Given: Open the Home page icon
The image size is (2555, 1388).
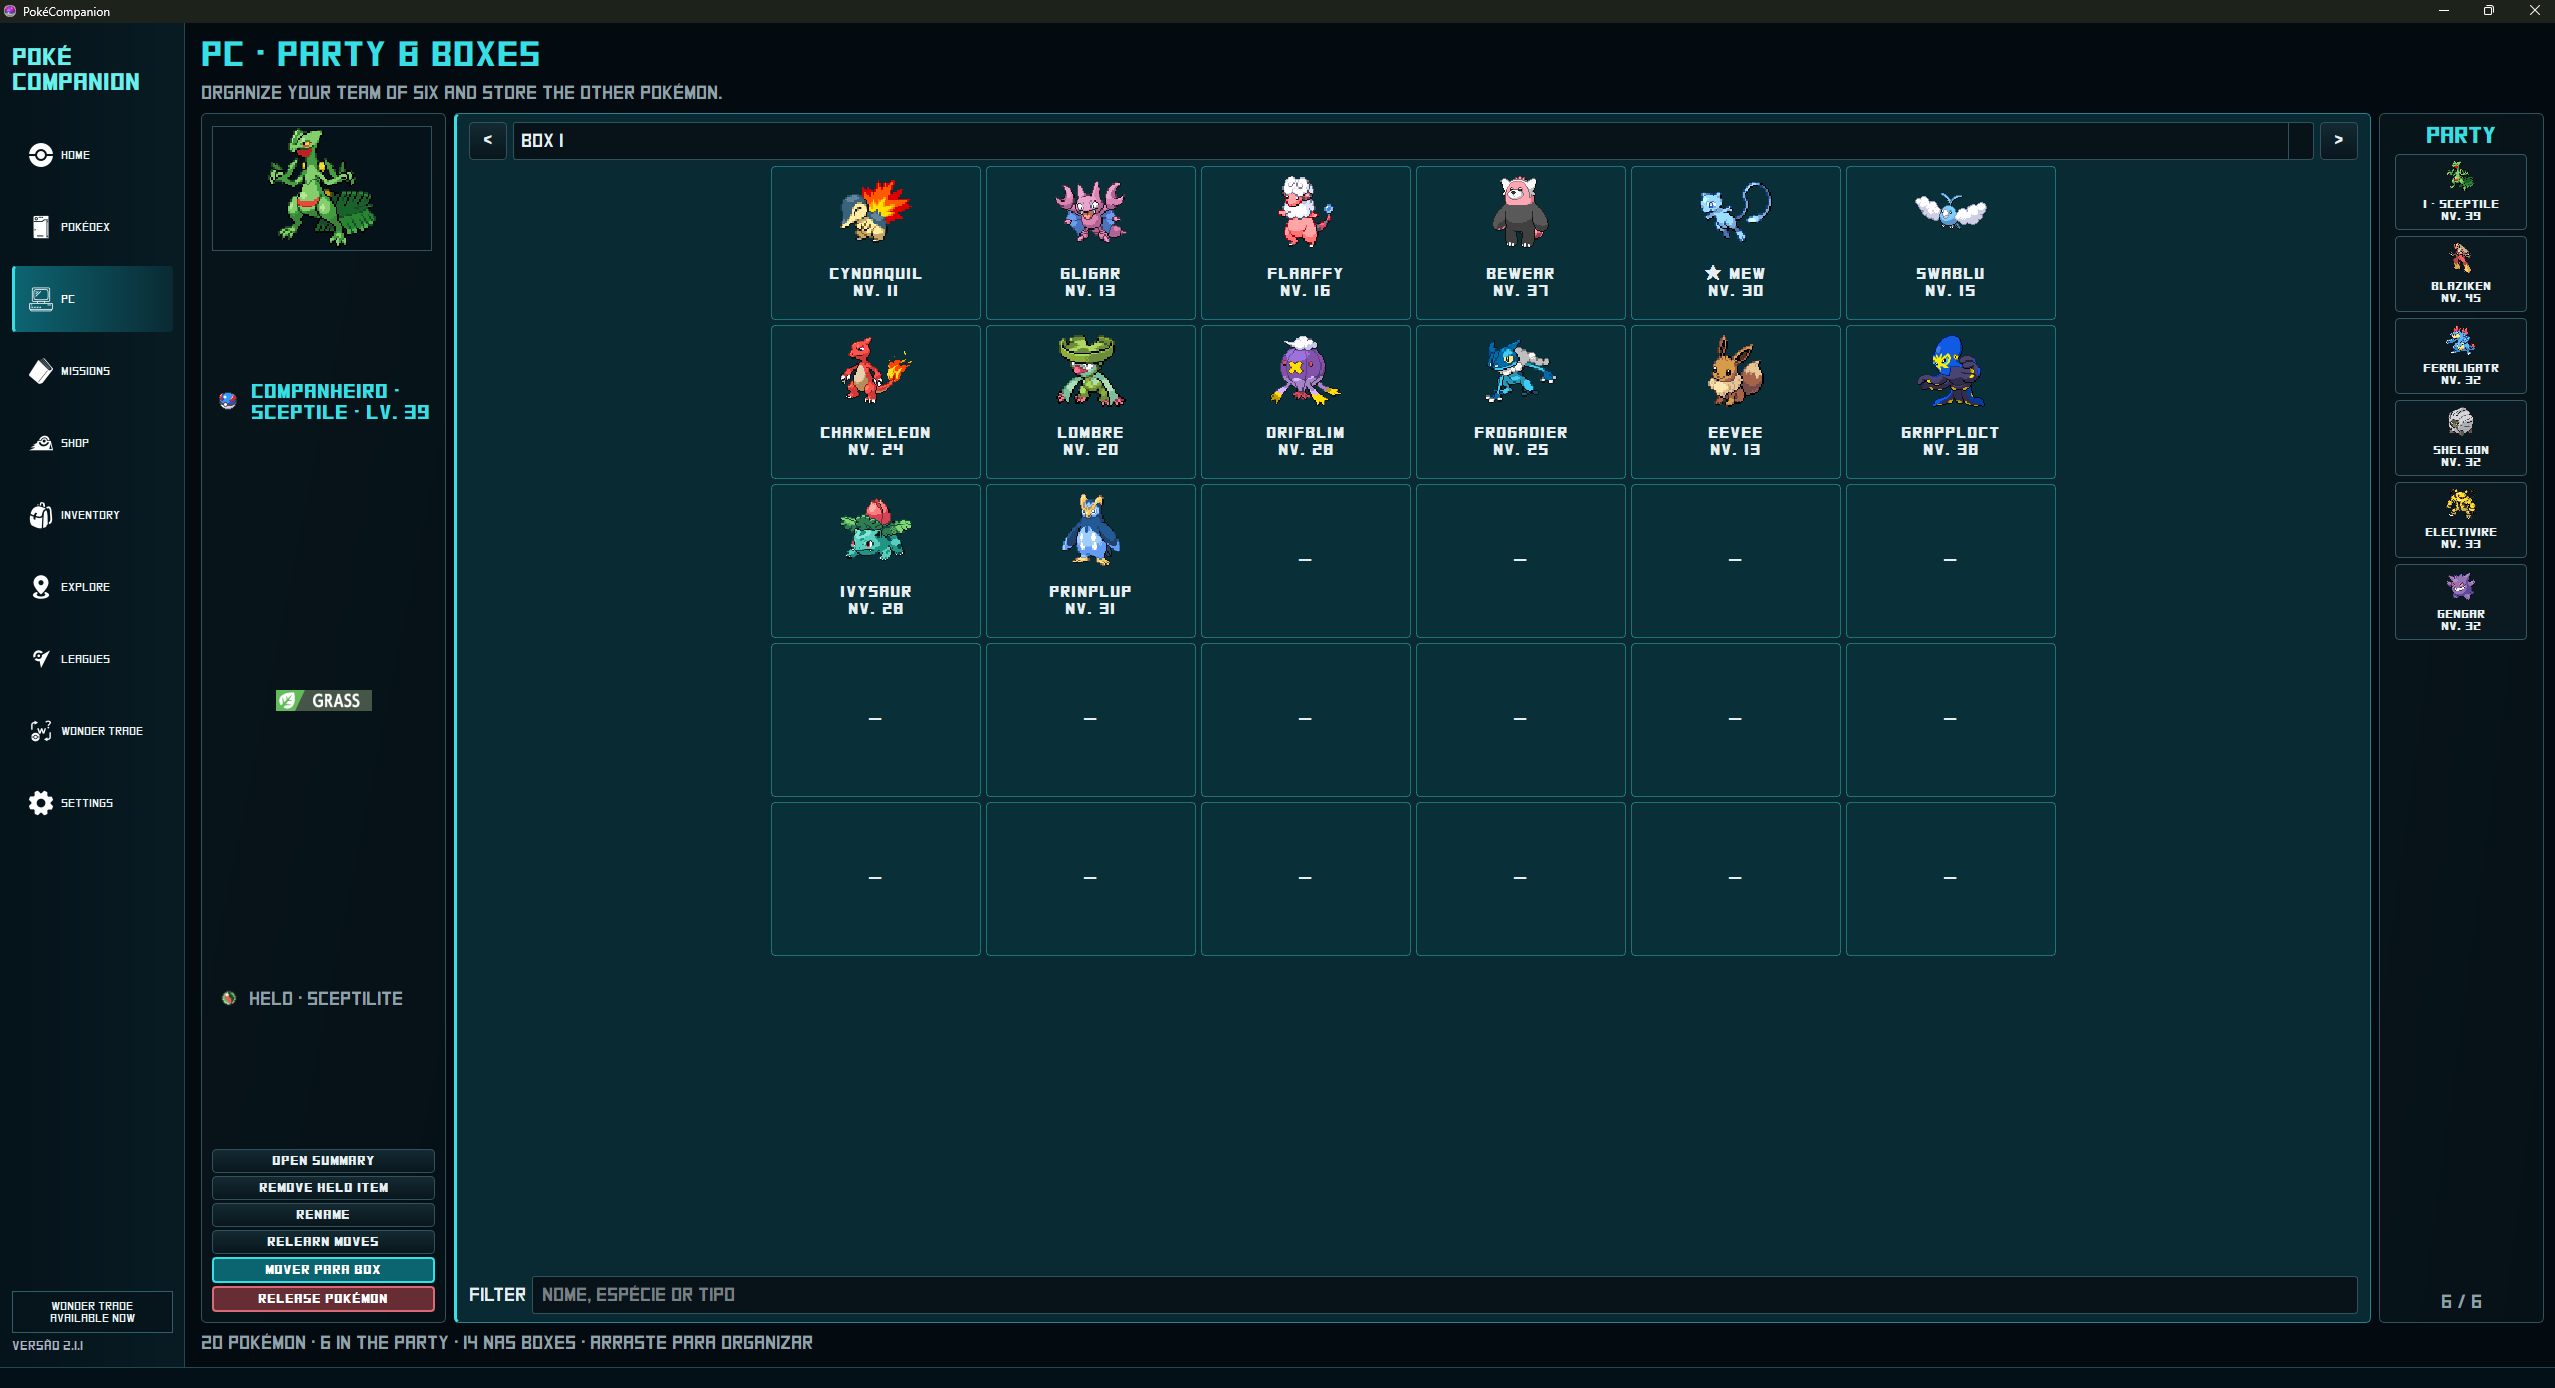Looking at the screenshot, I should (40, 155).
